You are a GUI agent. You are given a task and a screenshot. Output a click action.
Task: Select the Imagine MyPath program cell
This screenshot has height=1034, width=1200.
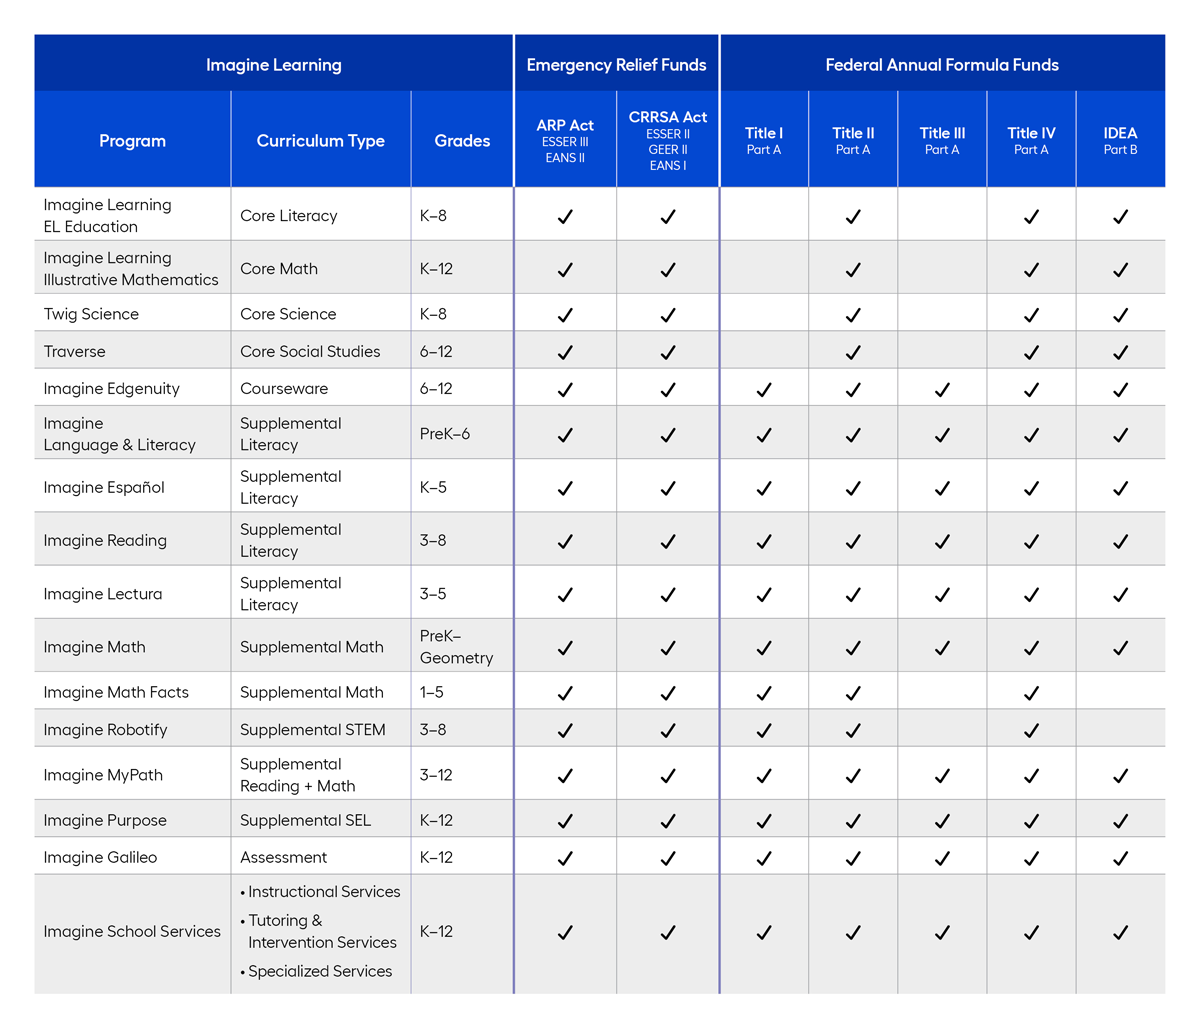(132, 774)
